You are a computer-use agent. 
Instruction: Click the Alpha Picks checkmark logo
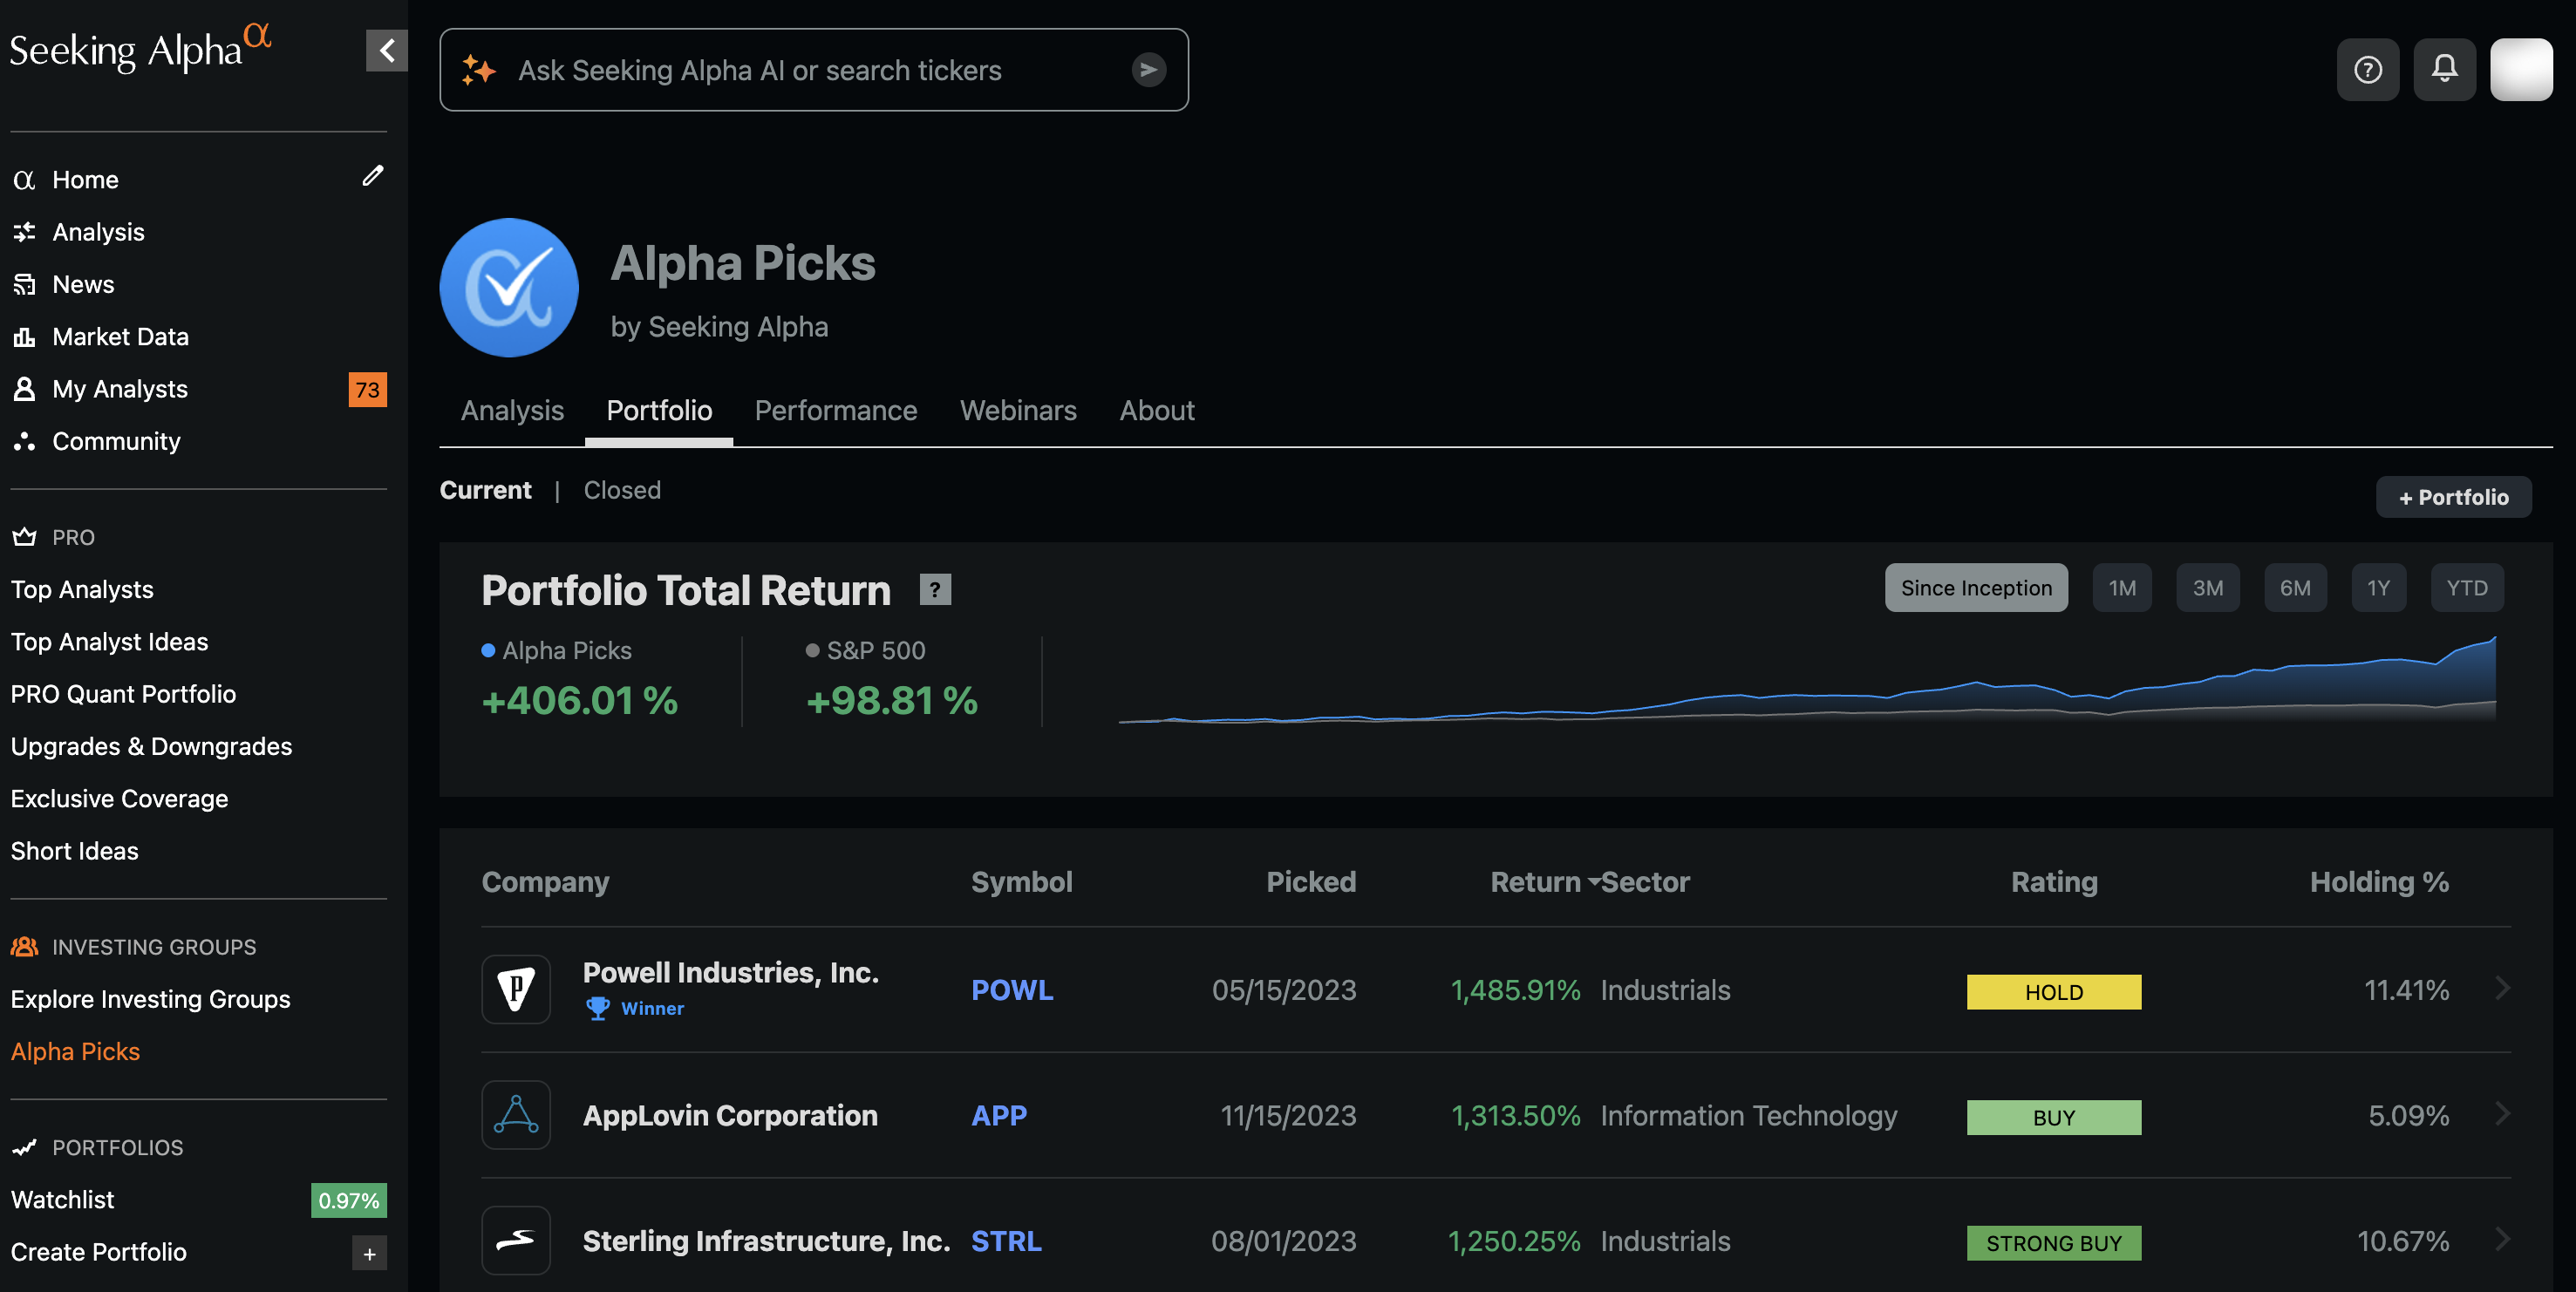pos(509,288)
